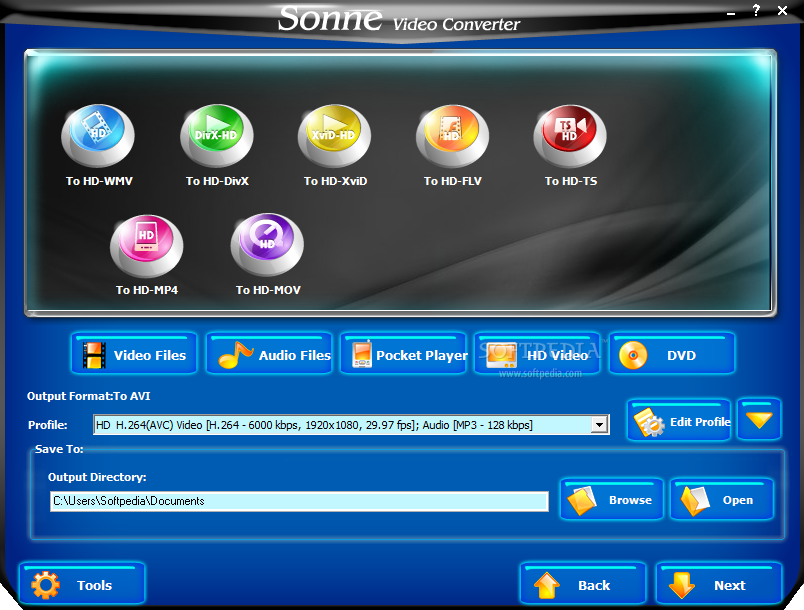Proceed with the Next button
The height and width of the screenshot is (610, 804).
point(719,584)
